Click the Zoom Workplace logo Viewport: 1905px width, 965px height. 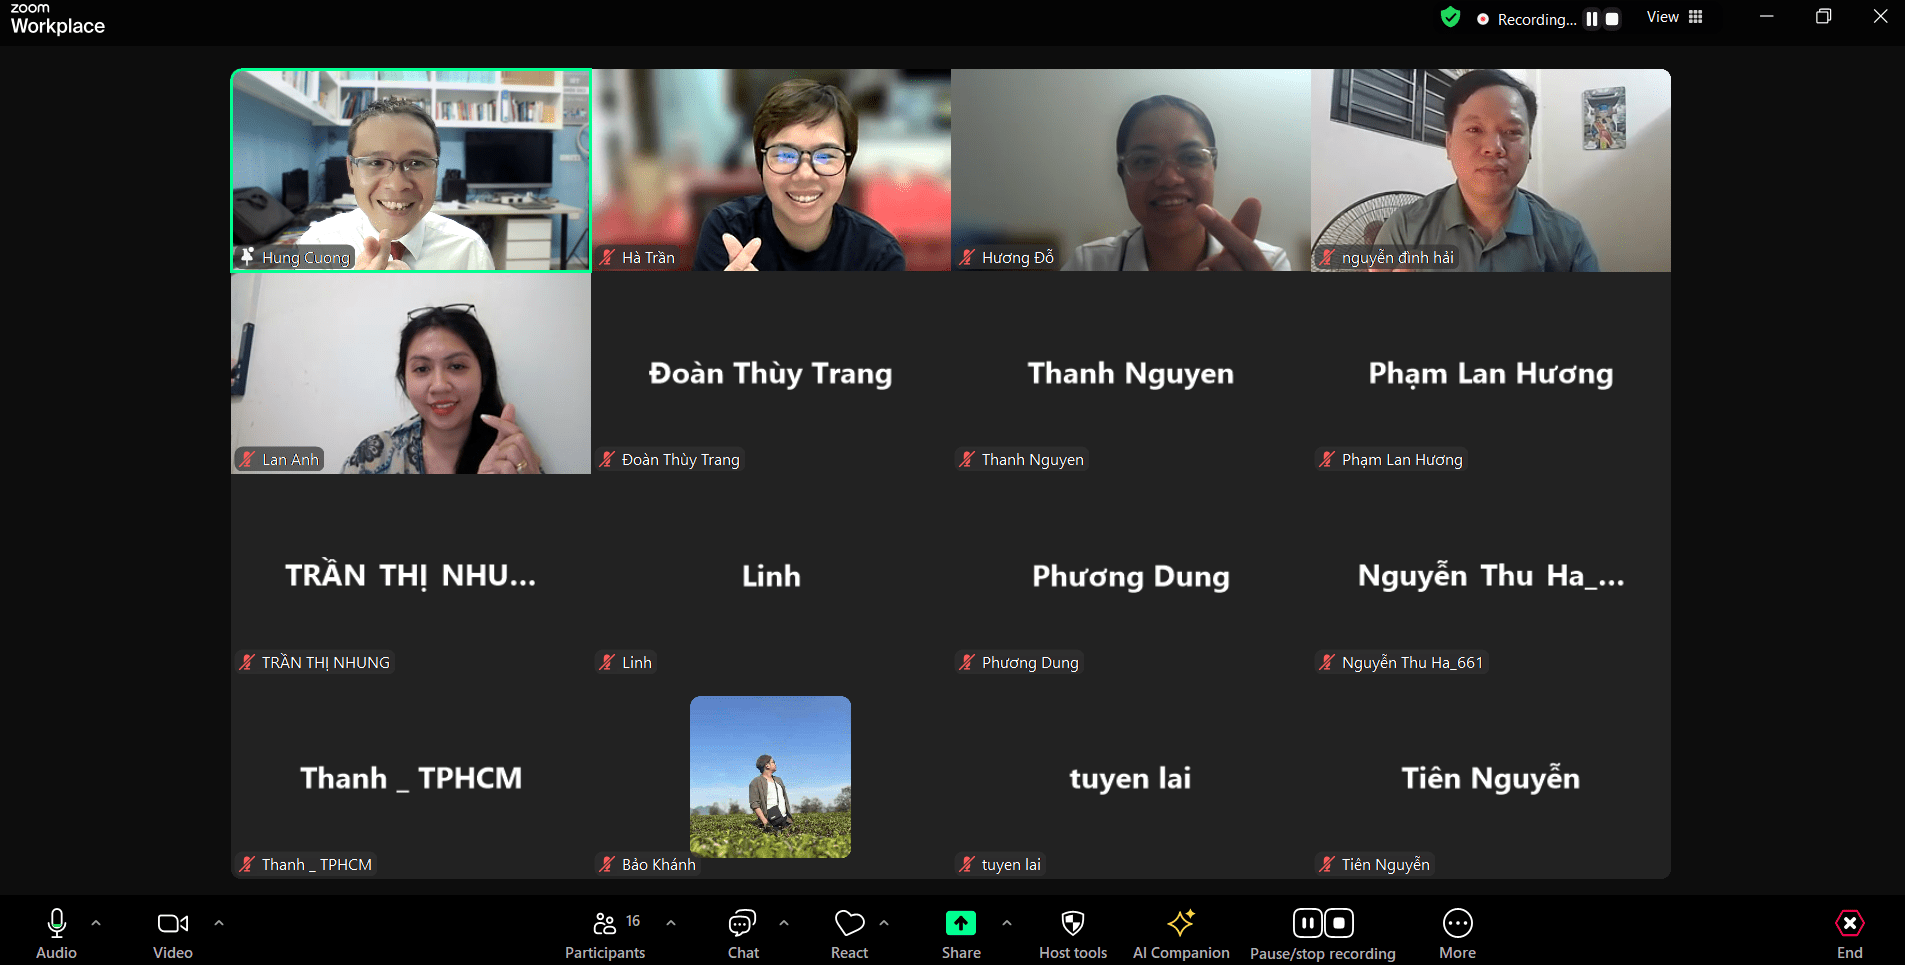pyautogui.click(x=57, y=19)
